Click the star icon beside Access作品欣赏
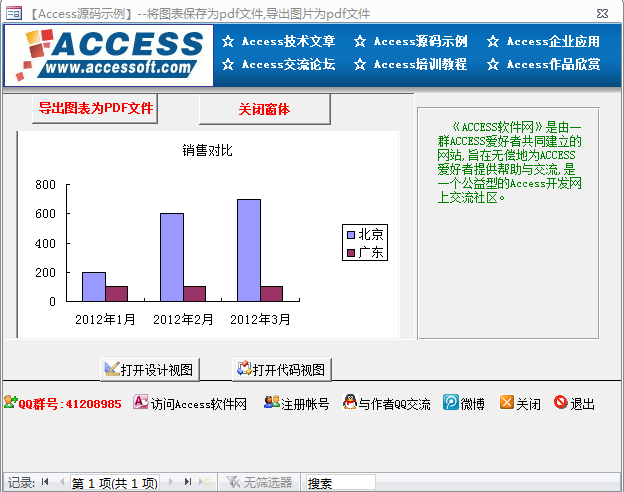 point(493,64)
